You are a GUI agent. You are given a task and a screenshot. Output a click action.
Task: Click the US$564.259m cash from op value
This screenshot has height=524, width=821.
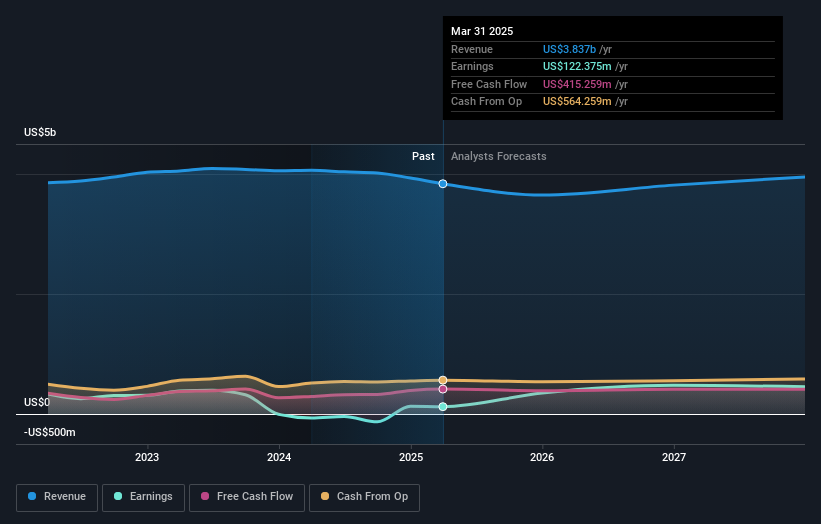(577, 102)
